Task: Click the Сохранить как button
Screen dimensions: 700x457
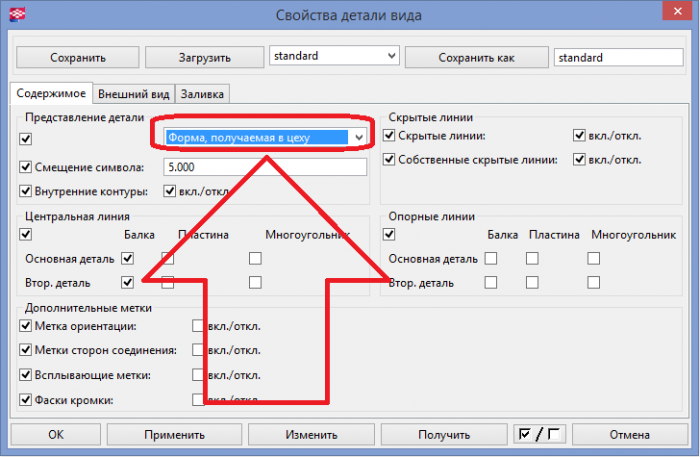Action: [x=476, y=58]
